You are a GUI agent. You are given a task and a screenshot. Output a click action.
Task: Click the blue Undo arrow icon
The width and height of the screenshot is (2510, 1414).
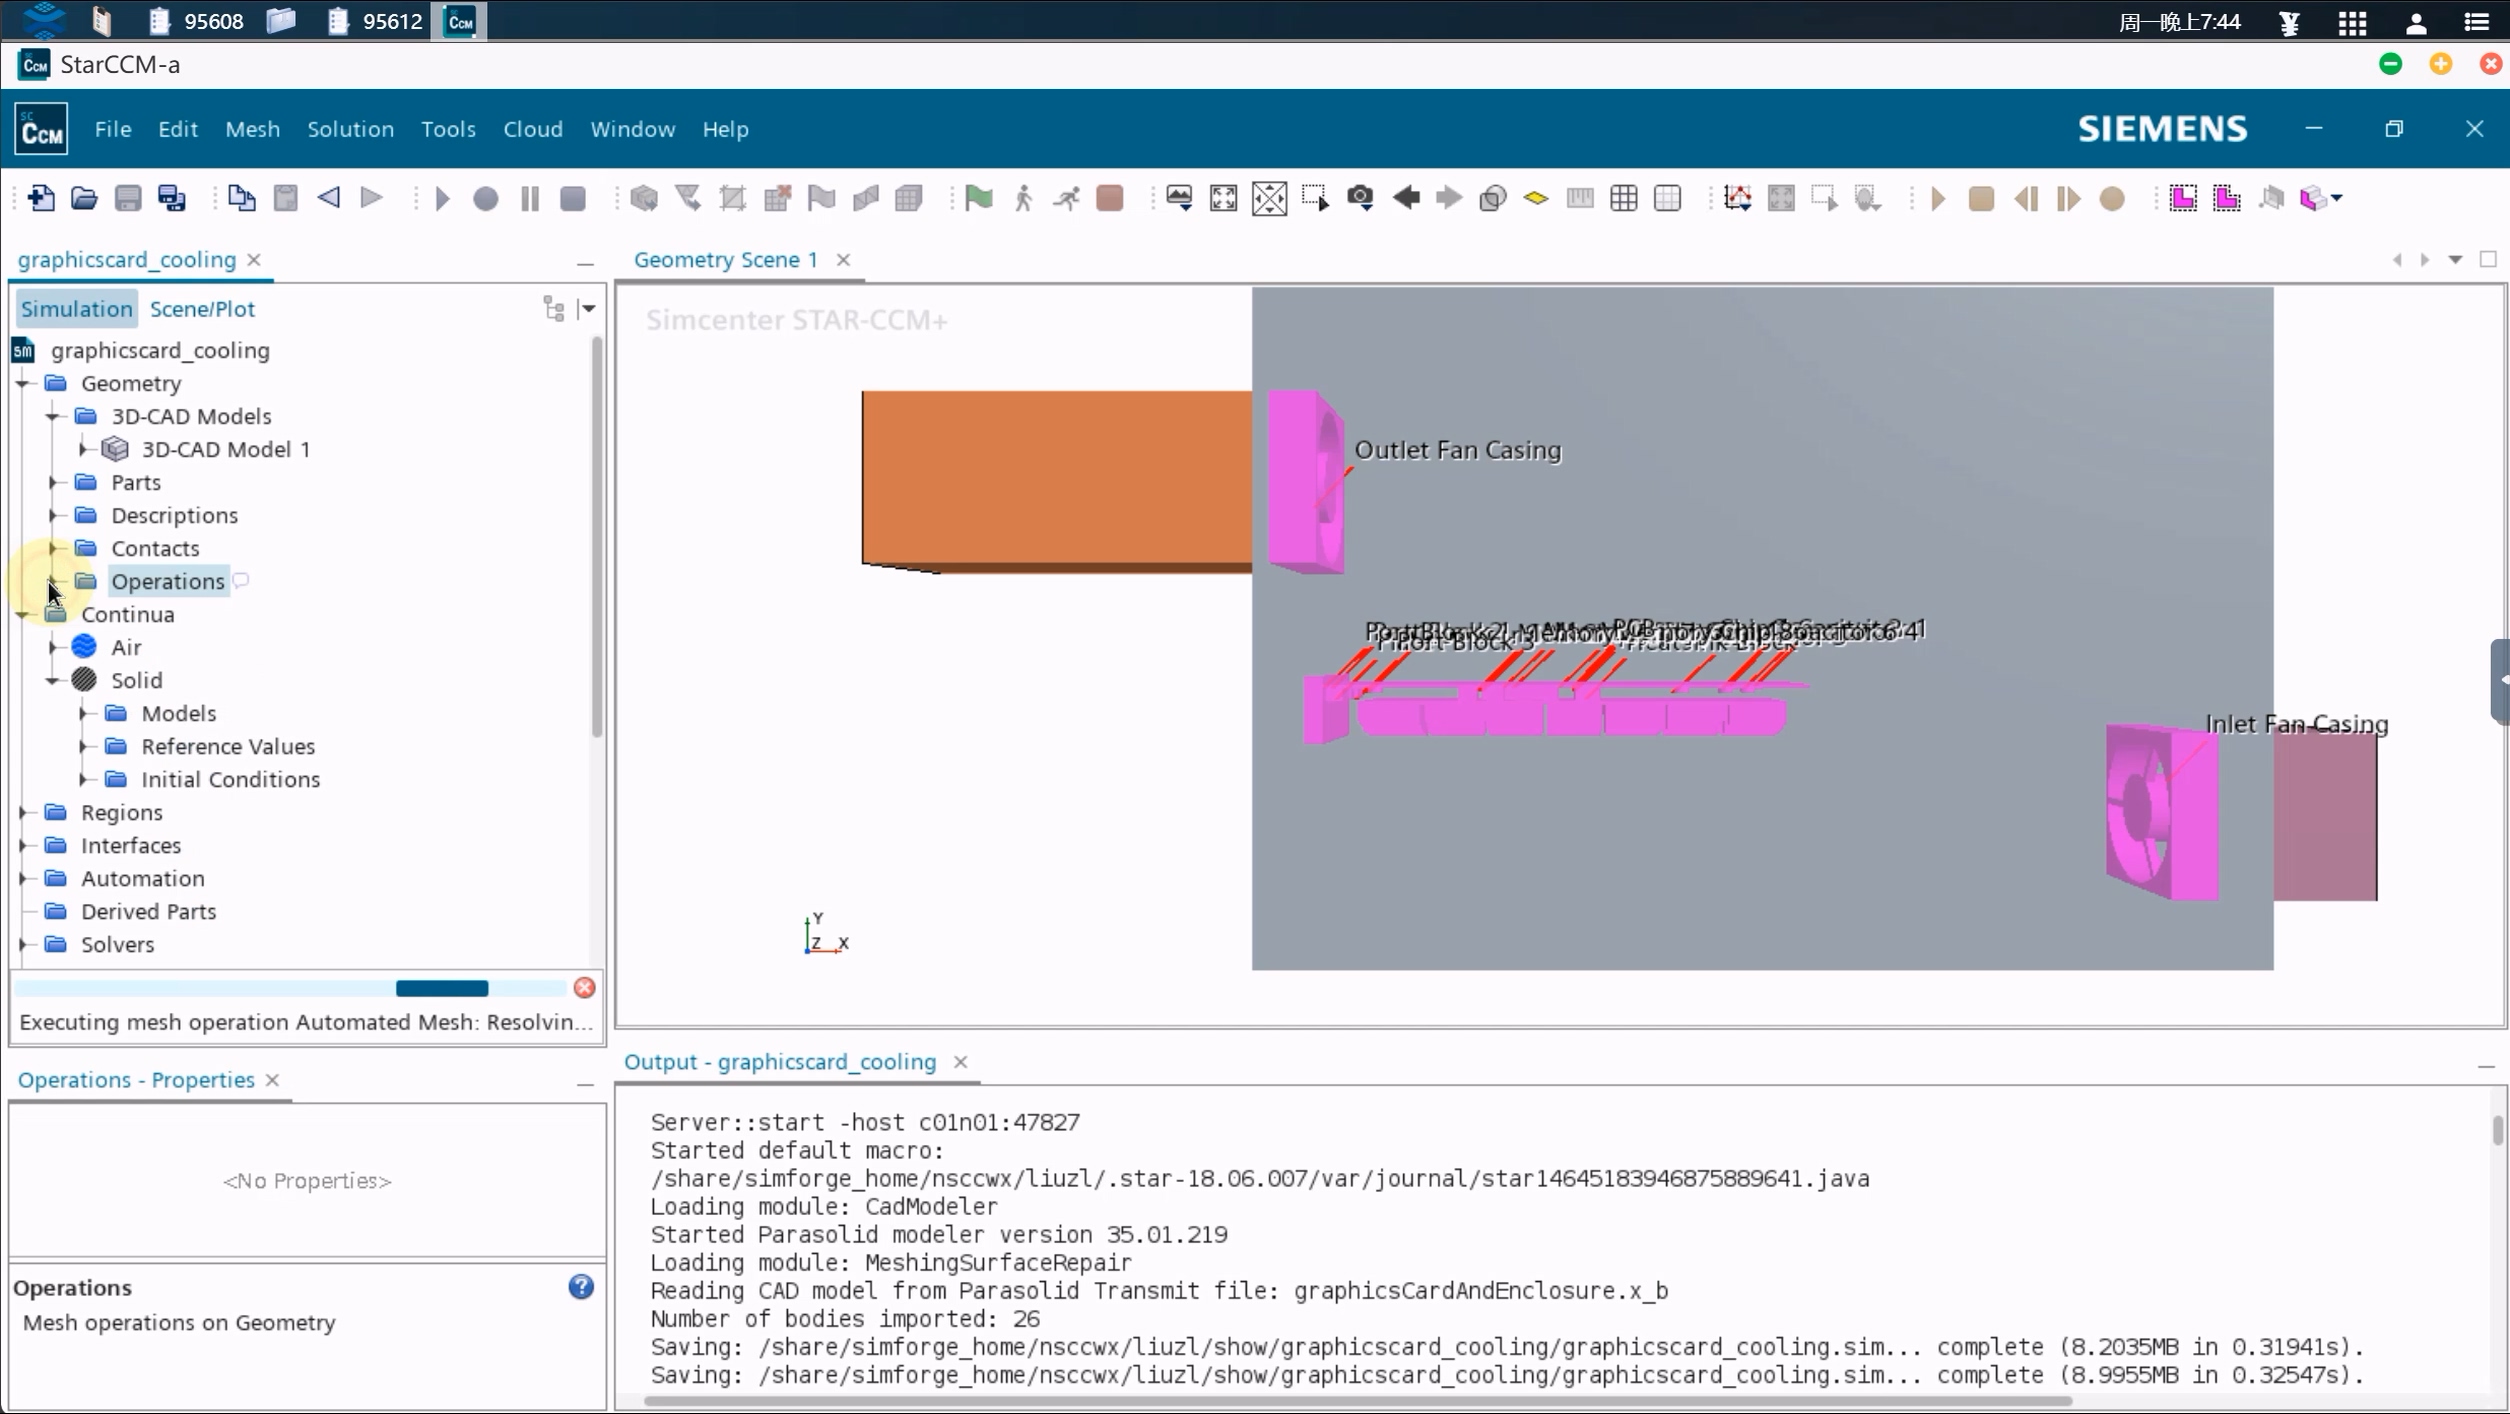click(x=329, y=198)
